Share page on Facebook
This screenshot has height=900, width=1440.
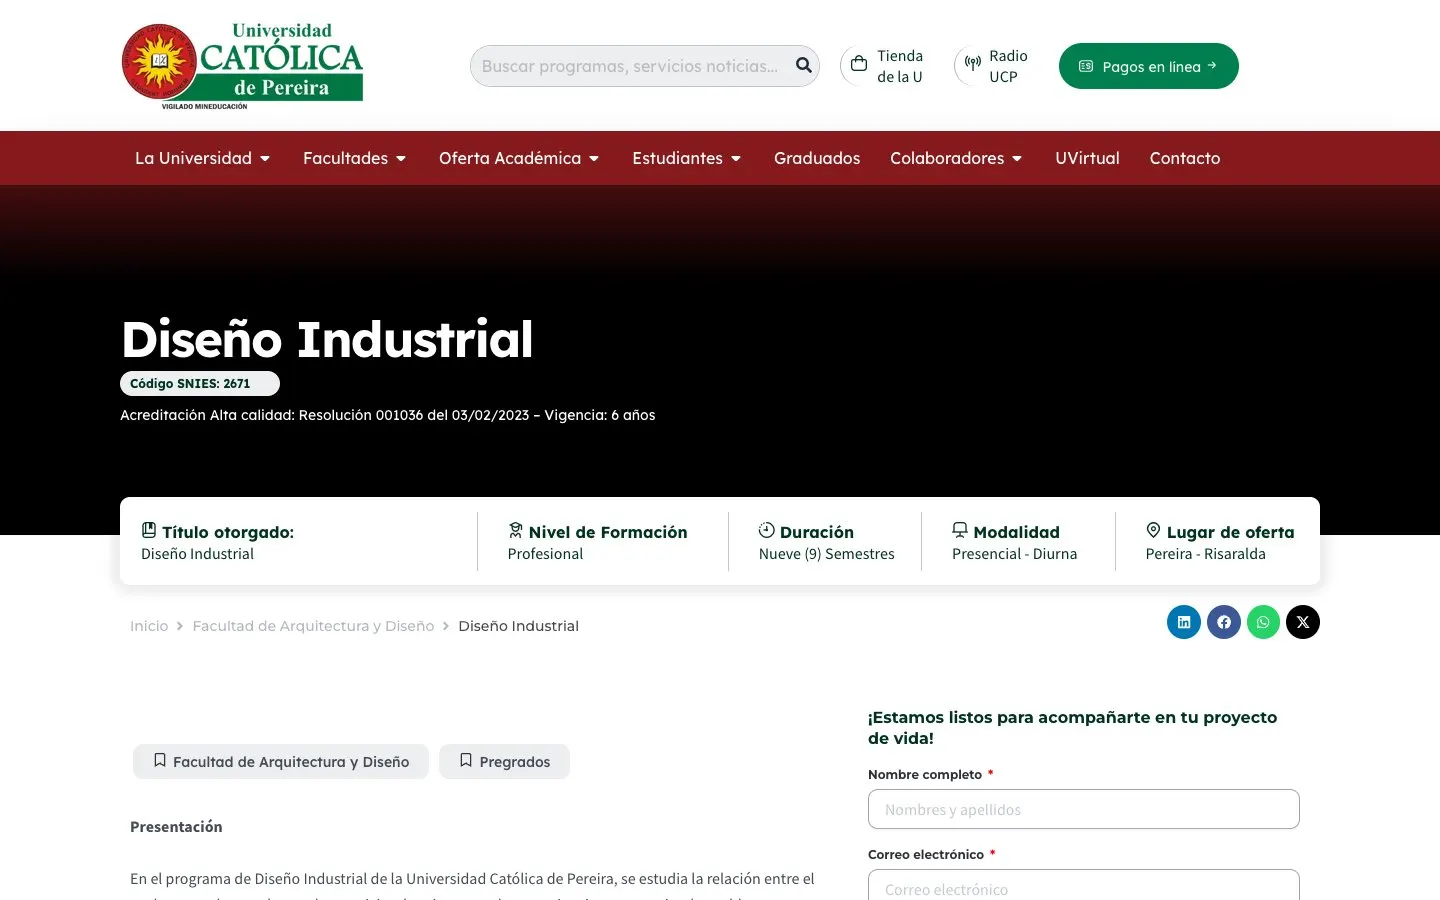(x=1224, y=622)
